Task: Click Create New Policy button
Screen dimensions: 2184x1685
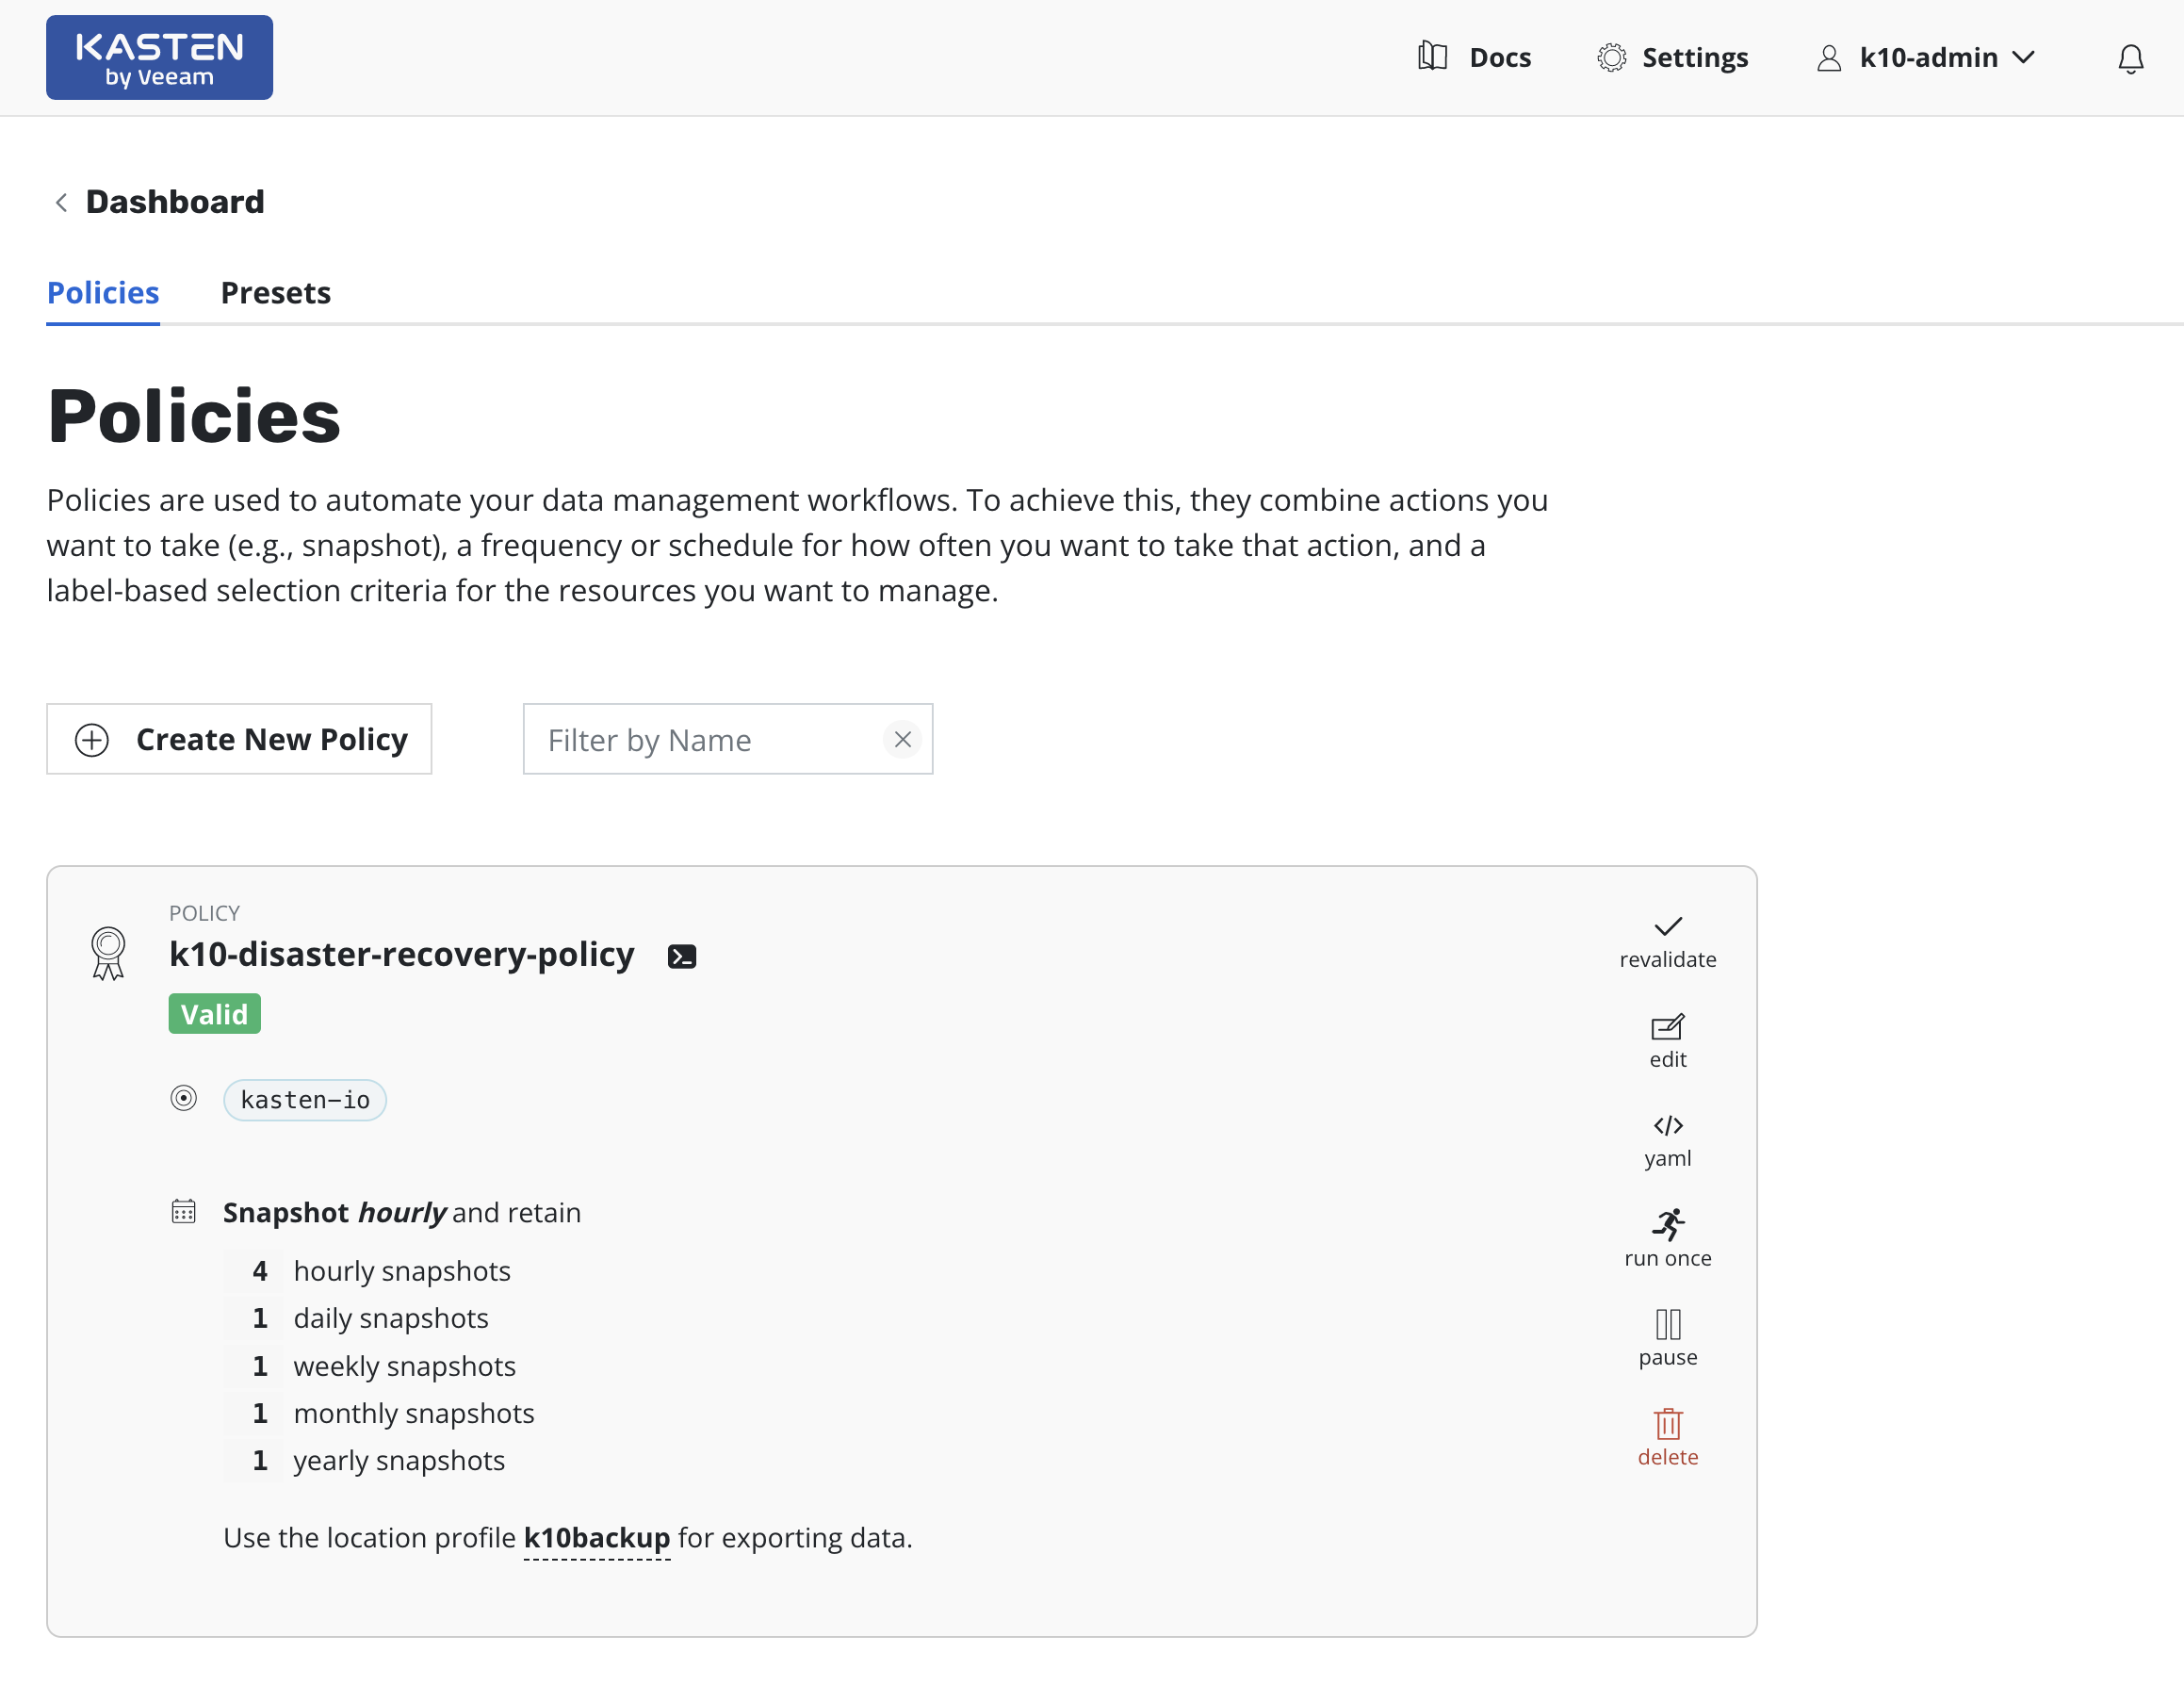Action: (x=239, y=739)
